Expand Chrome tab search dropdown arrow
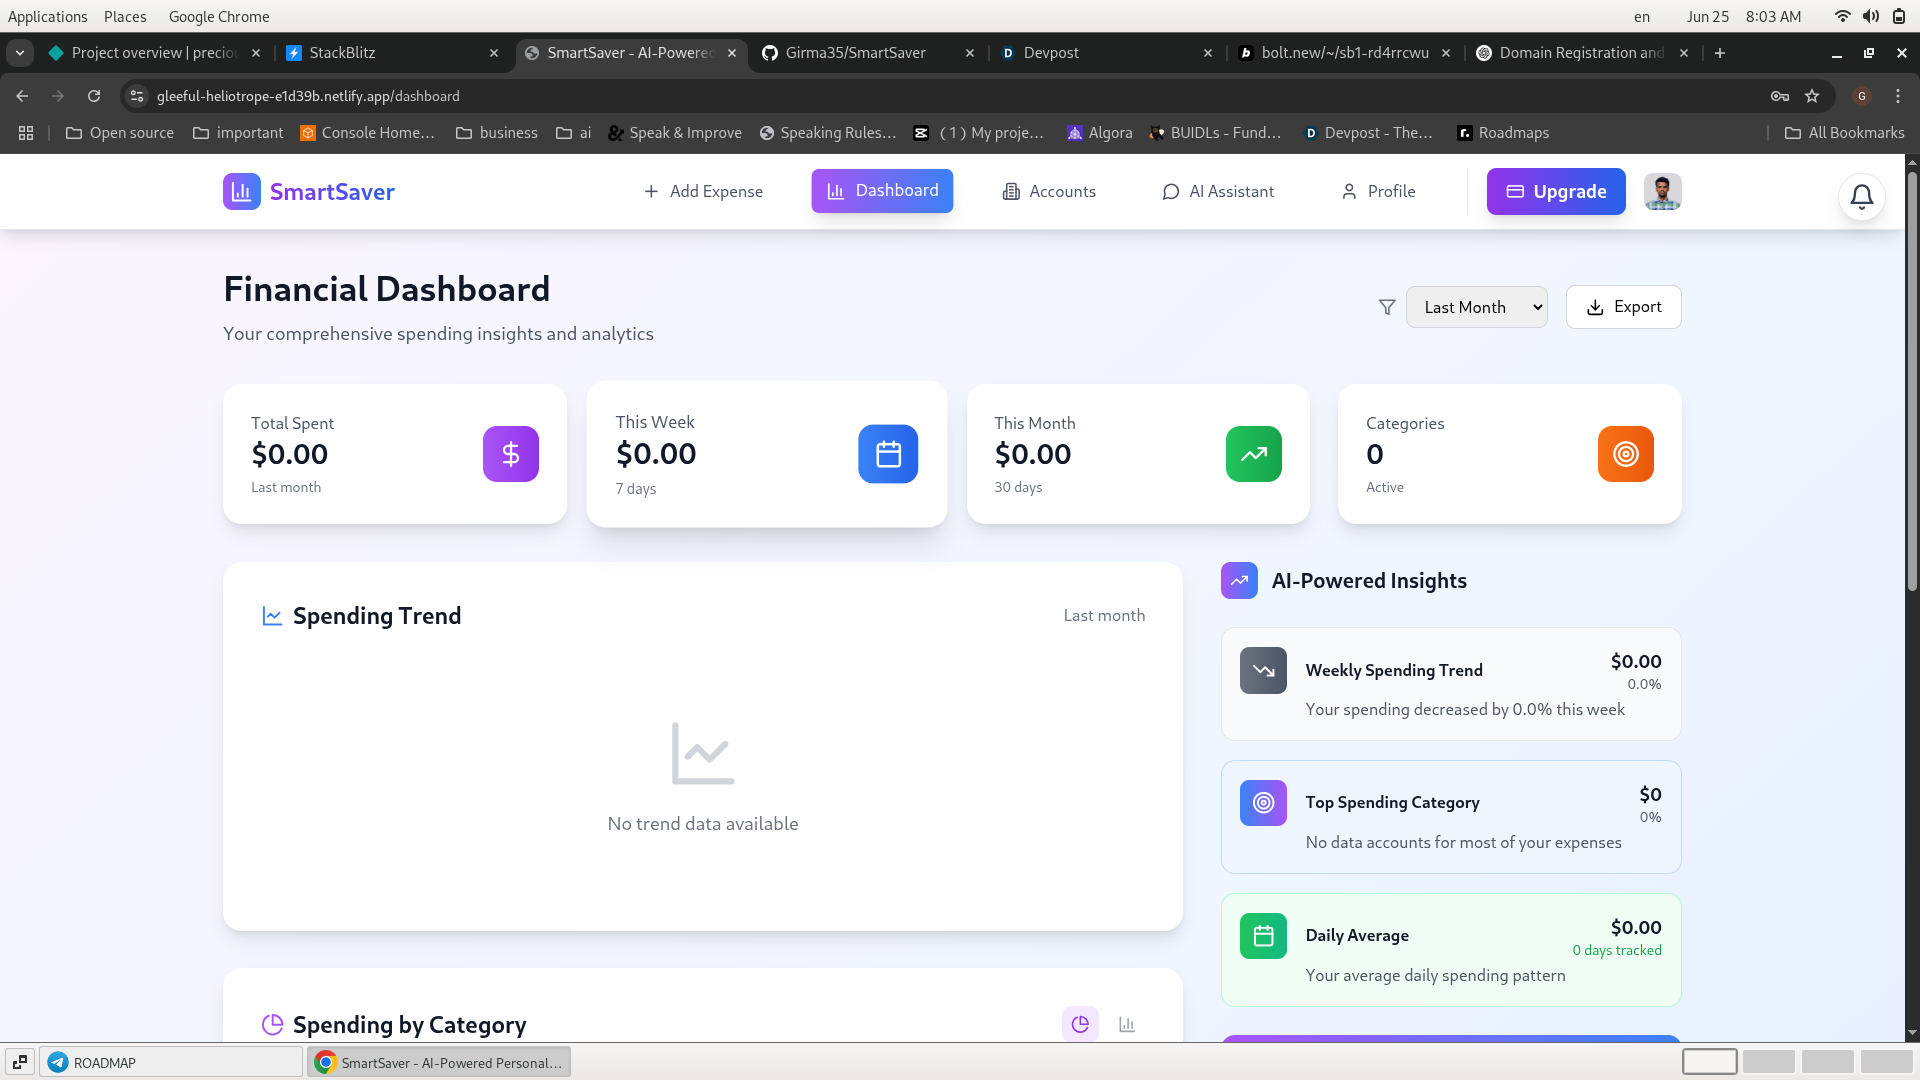This screenshot has height=1080, width=1920. coord(20,53)
